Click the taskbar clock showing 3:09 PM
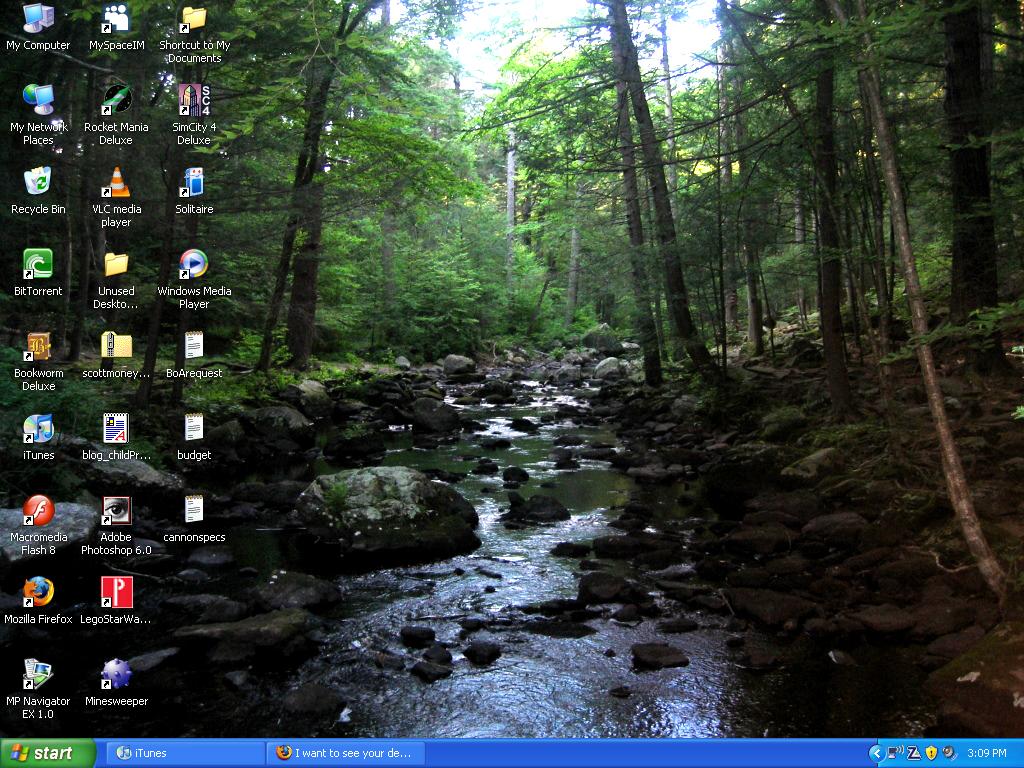Image resolution: width=1024 pixels, height=768 pixels. point(987,753)
